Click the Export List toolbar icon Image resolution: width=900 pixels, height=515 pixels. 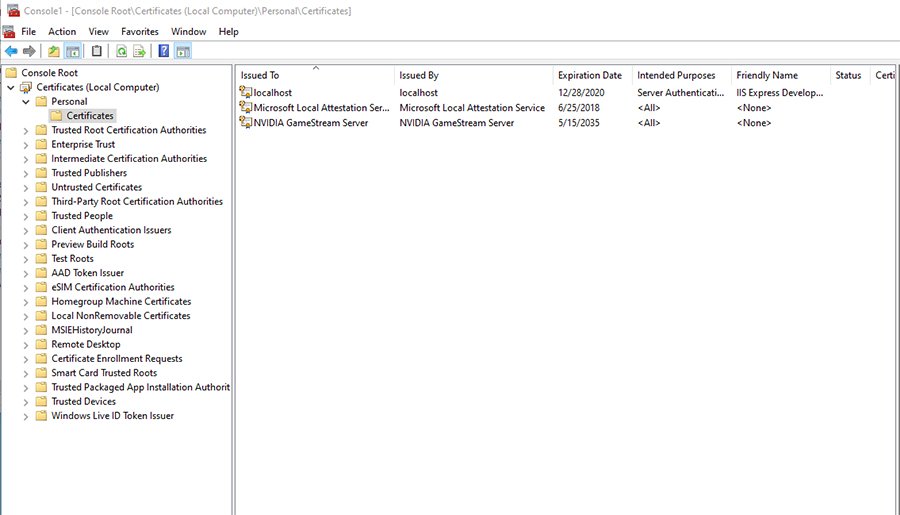pos(140,51)
